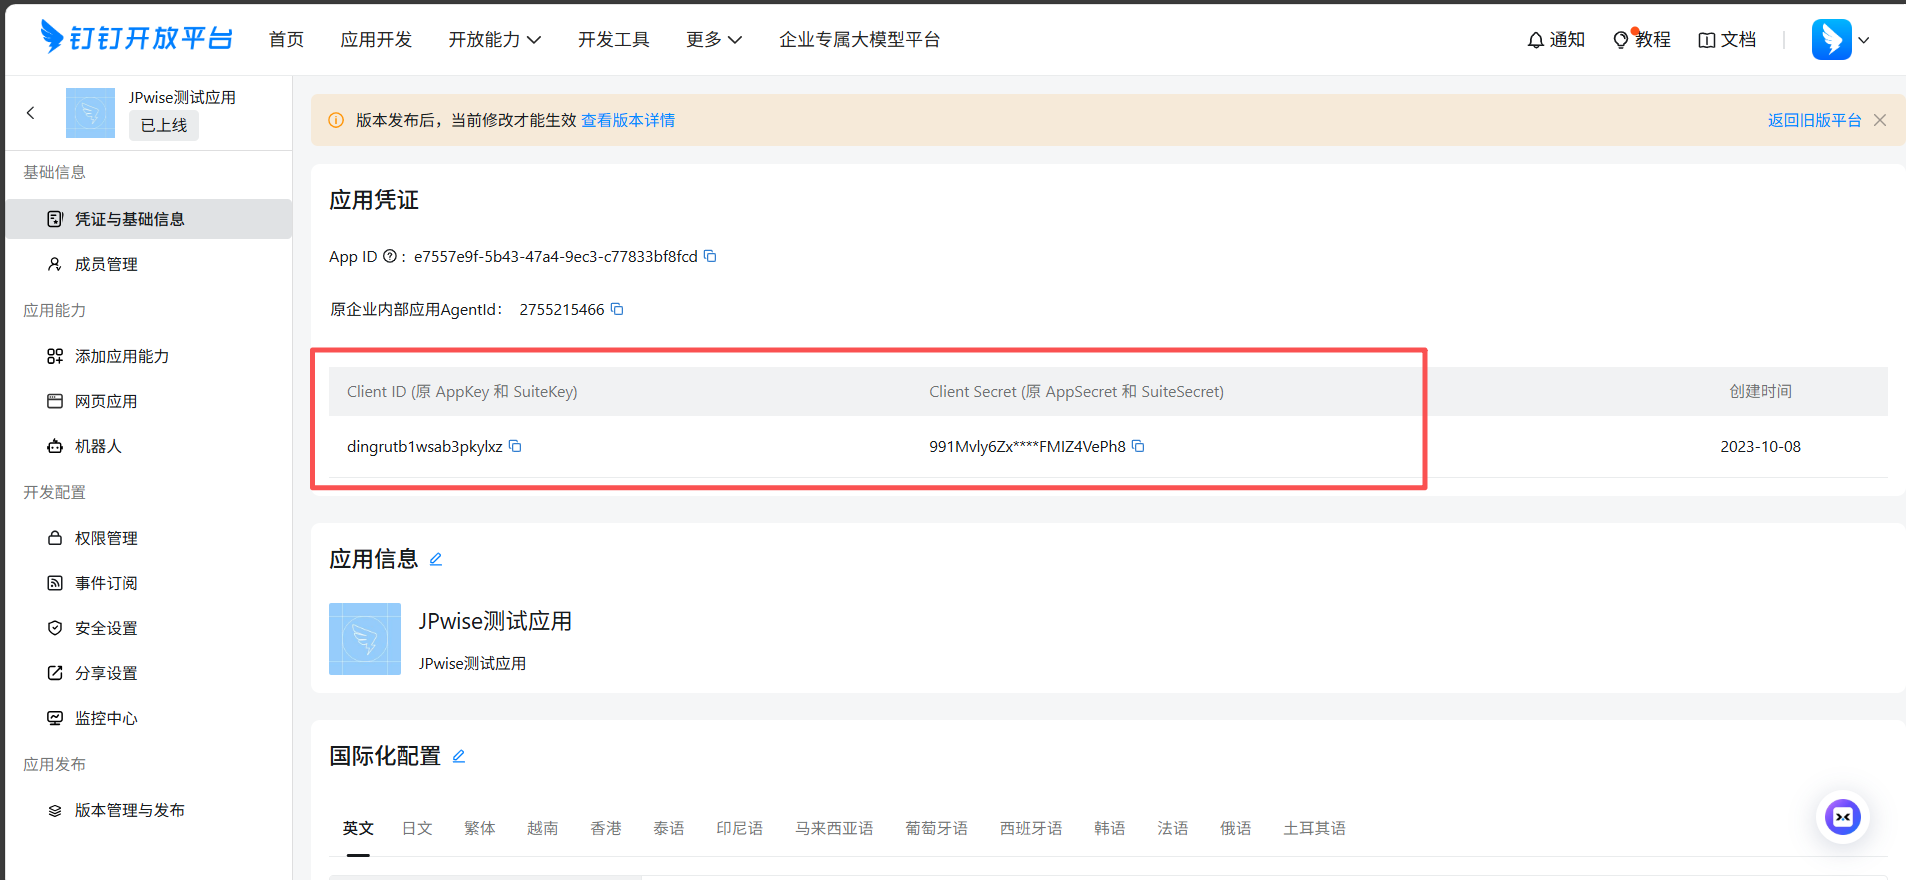Copy the Client ID dingrutb1wsab3pkylxz
1906x880 pixels.
click(515, 446)
